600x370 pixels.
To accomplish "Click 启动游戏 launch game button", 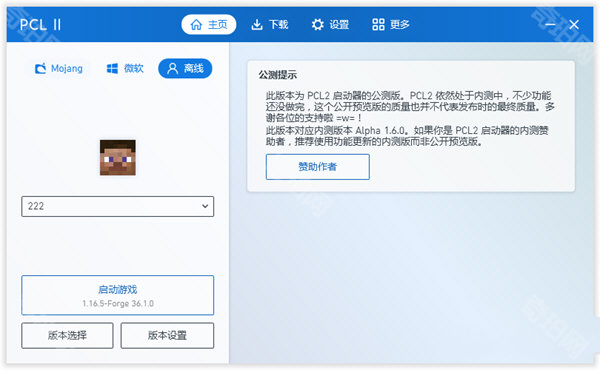I will point(117,295).
